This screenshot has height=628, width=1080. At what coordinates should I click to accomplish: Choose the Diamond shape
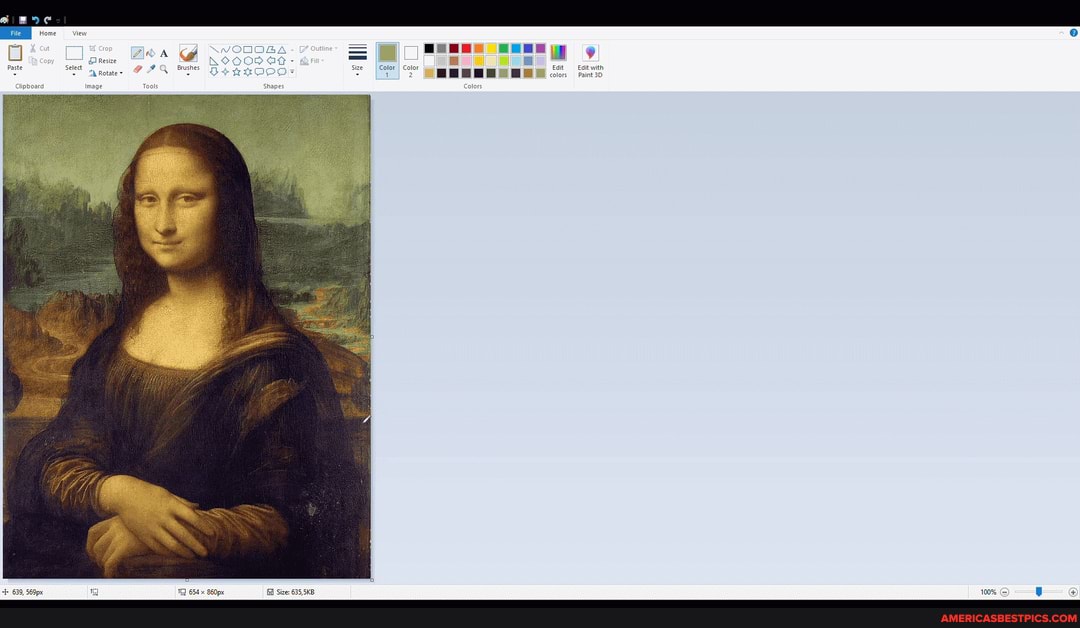225,61
